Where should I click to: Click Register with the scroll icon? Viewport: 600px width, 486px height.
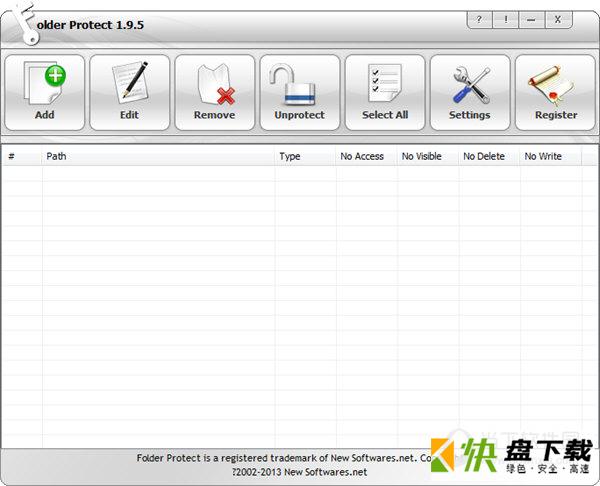pos(555,93)
